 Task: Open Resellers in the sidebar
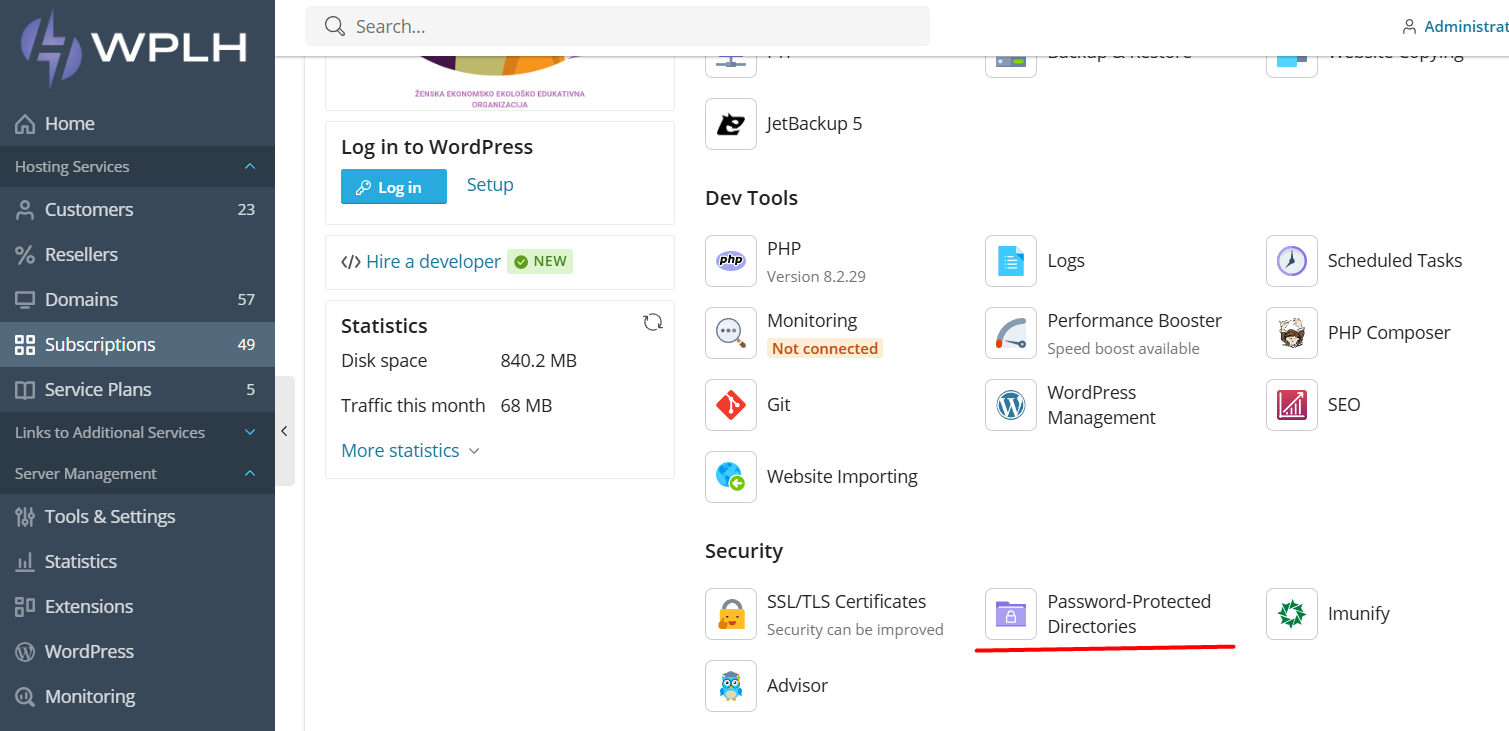pyautogui.click(x=137, y=255)
